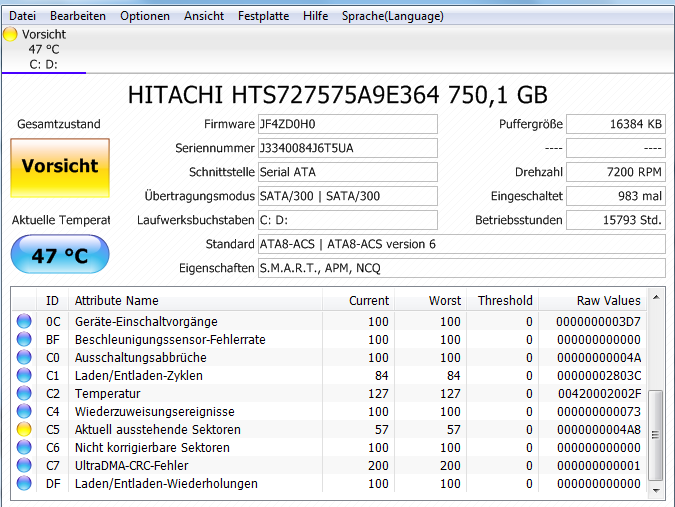Click the blue status icon of row C7
This screenshot has width=675, height=507.
(x=24, y=466)
